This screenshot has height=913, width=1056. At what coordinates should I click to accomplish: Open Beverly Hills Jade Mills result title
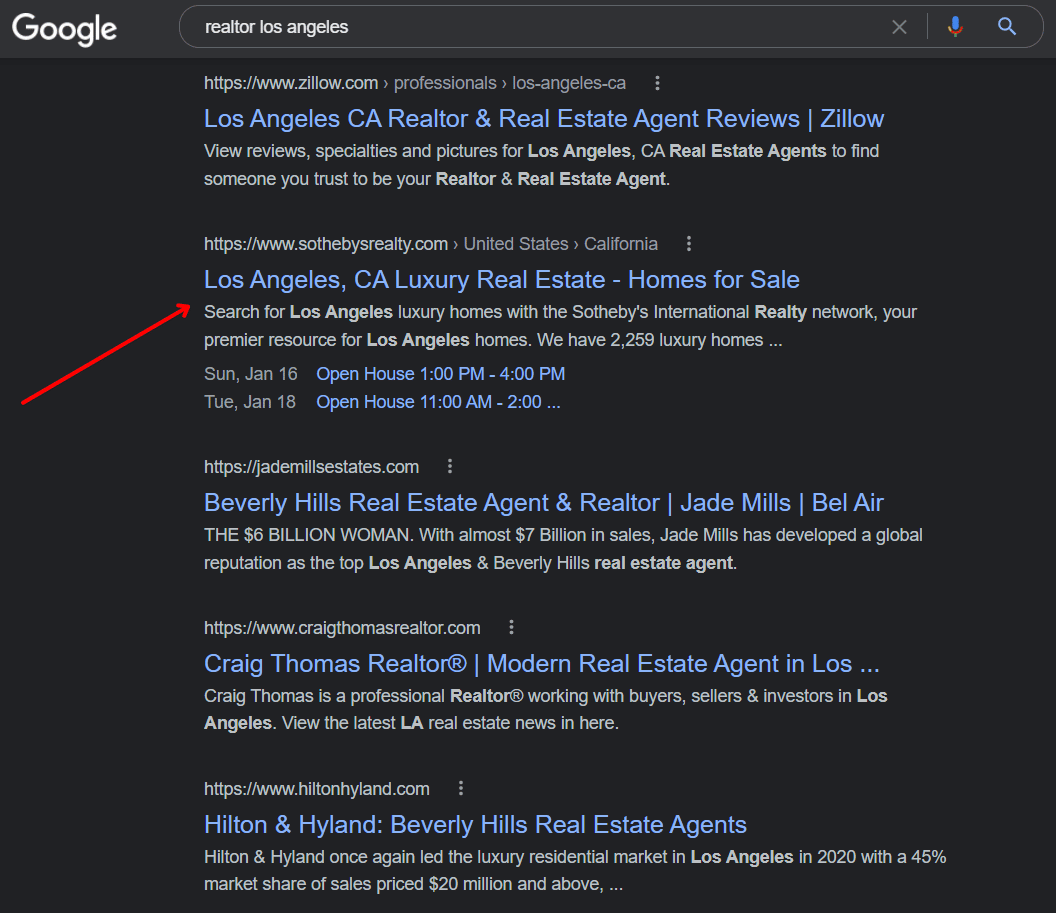[x=543, y=502]
